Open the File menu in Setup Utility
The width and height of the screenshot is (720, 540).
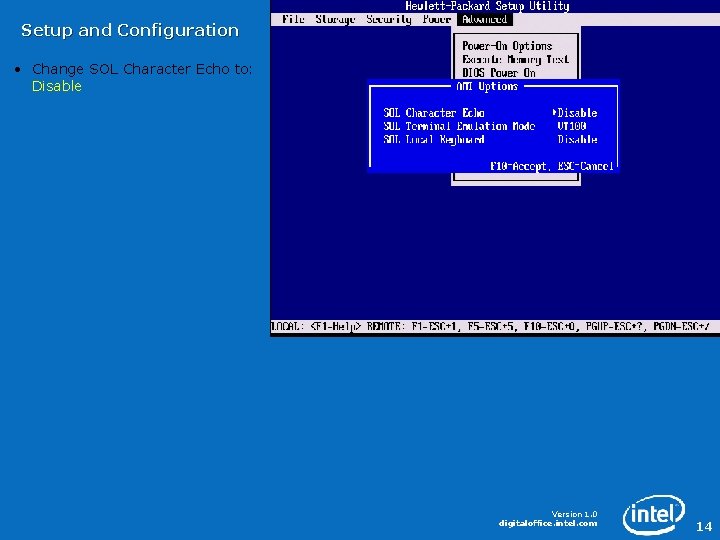click(293, 19)
